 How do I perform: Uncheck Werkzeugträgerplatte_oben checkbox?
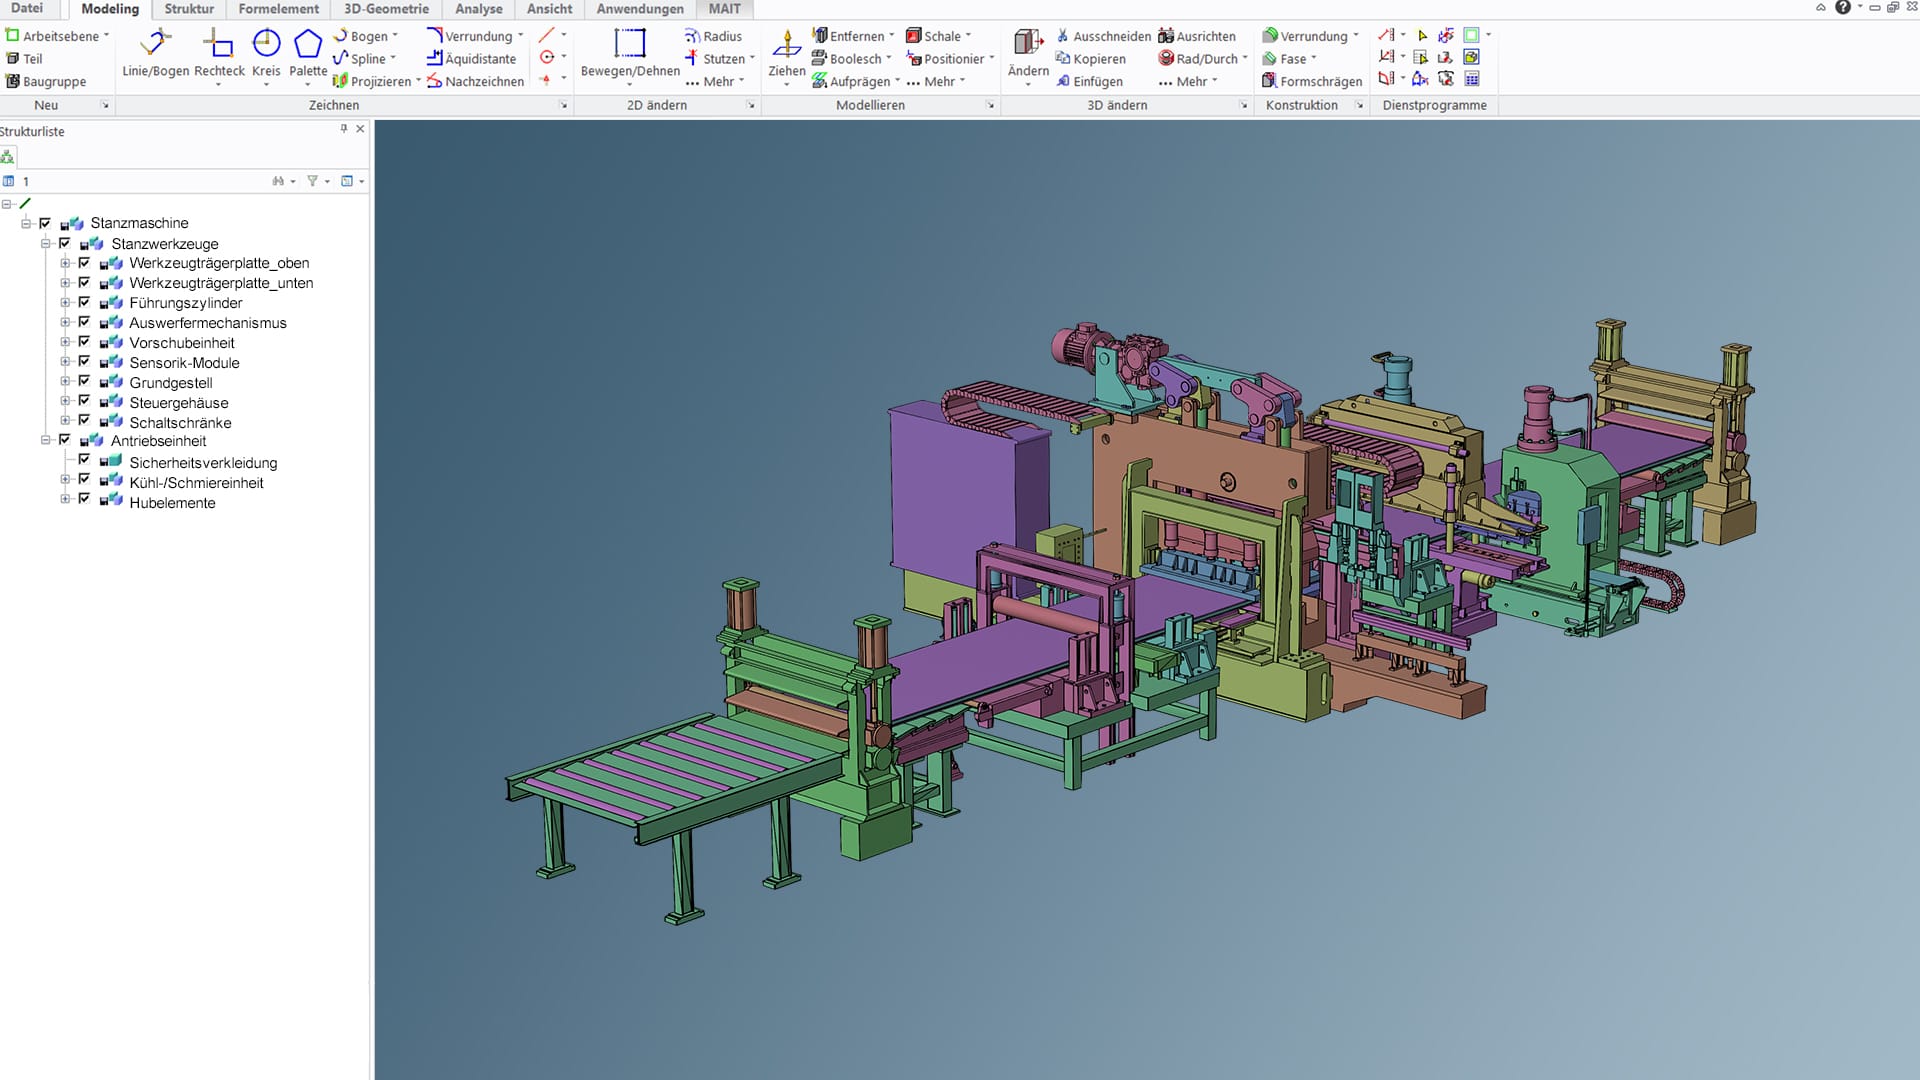[84, 263]
